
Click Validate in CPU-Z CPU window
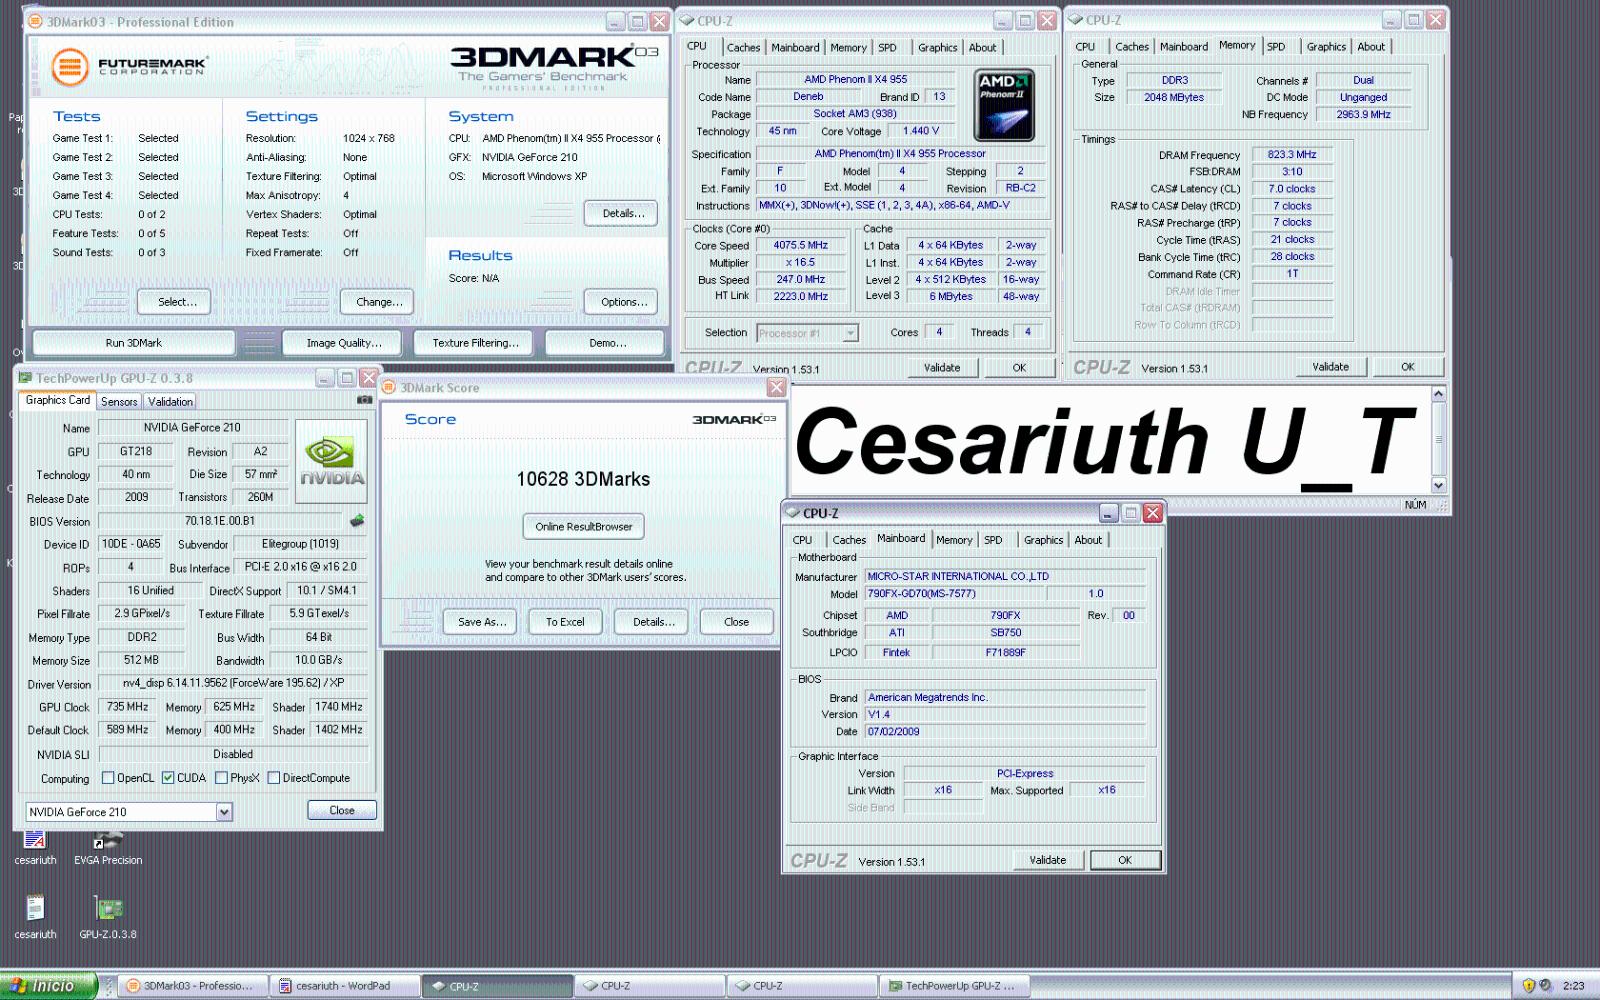(942, 367)
